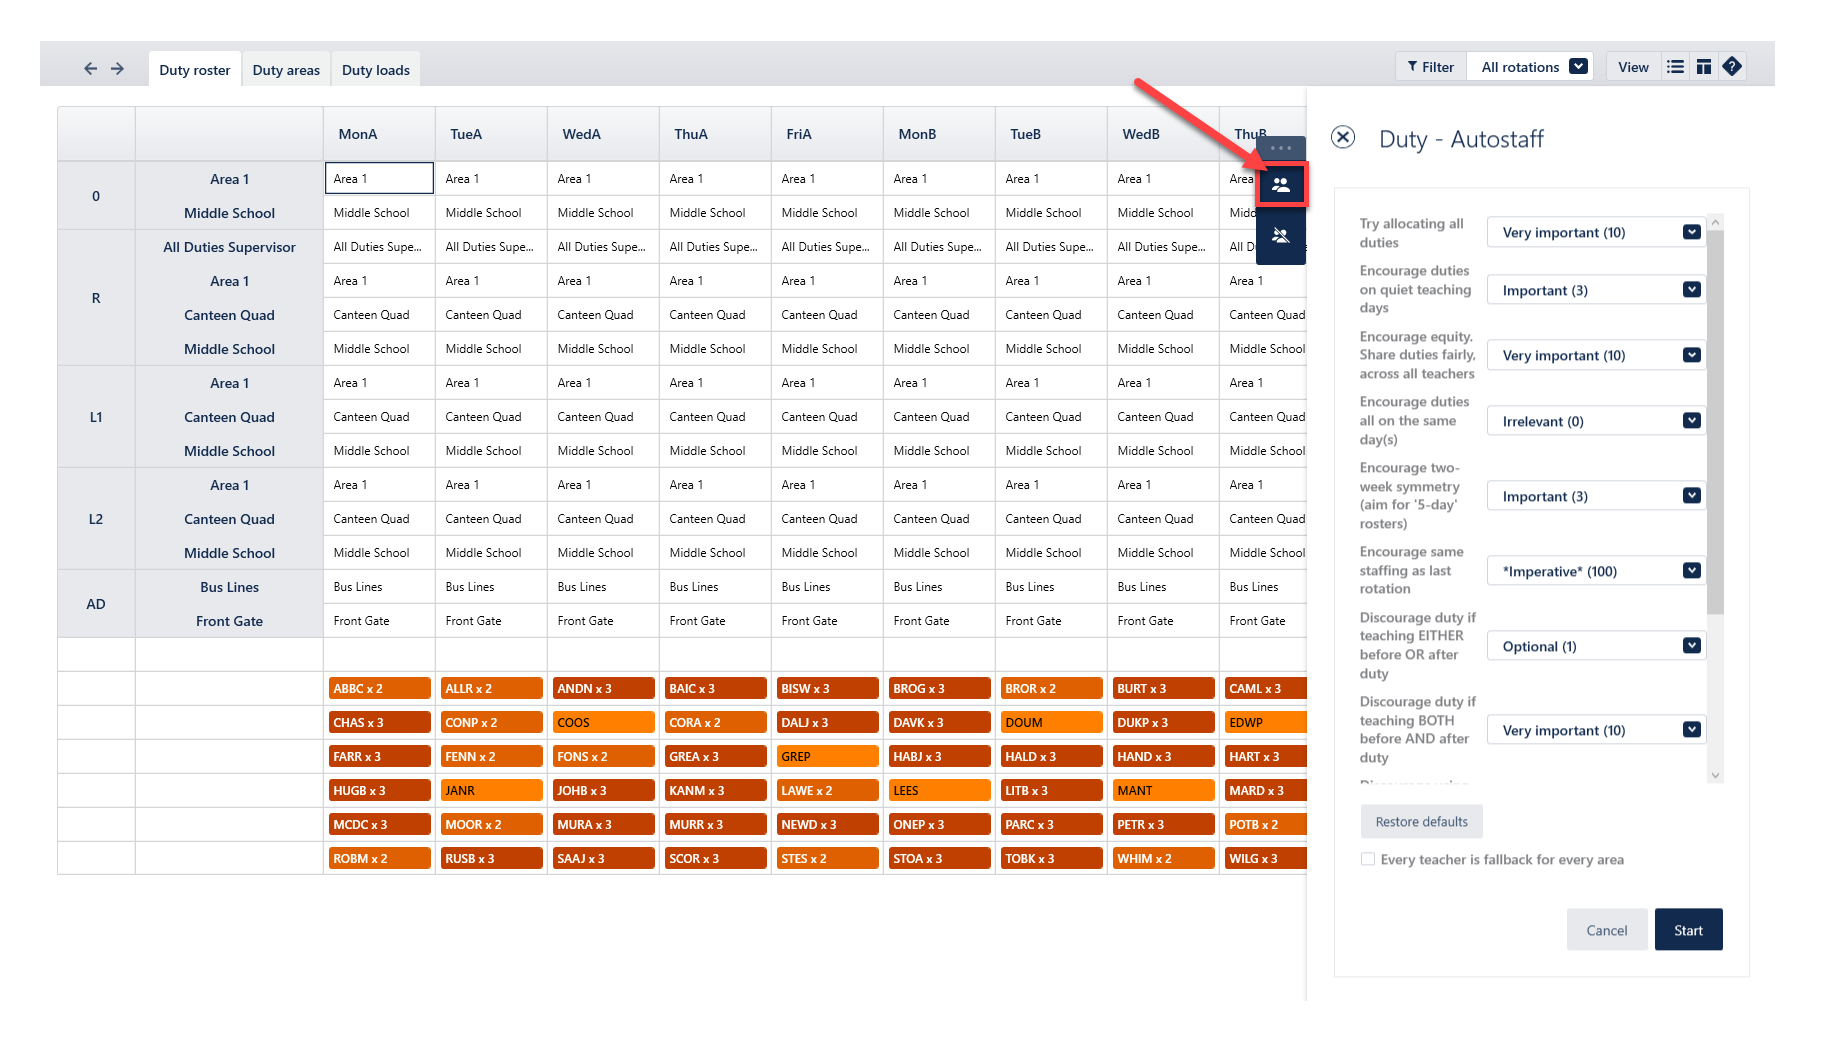Select the TueA column header

coord(491,134)
